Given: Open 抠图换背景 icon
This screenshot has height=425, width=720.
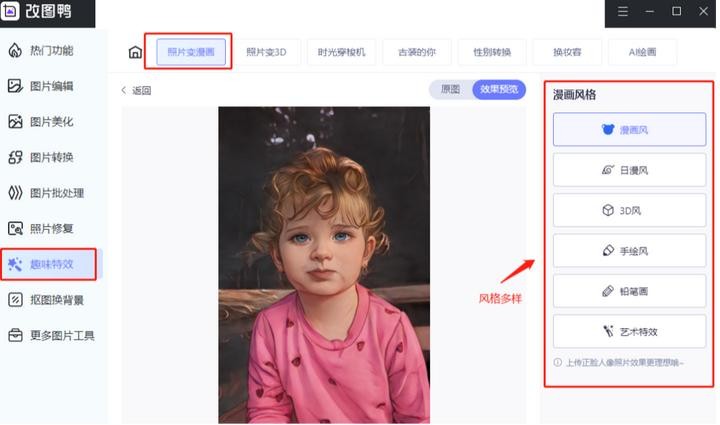Looking at the screenshot, I should click(x=15, y=300).
